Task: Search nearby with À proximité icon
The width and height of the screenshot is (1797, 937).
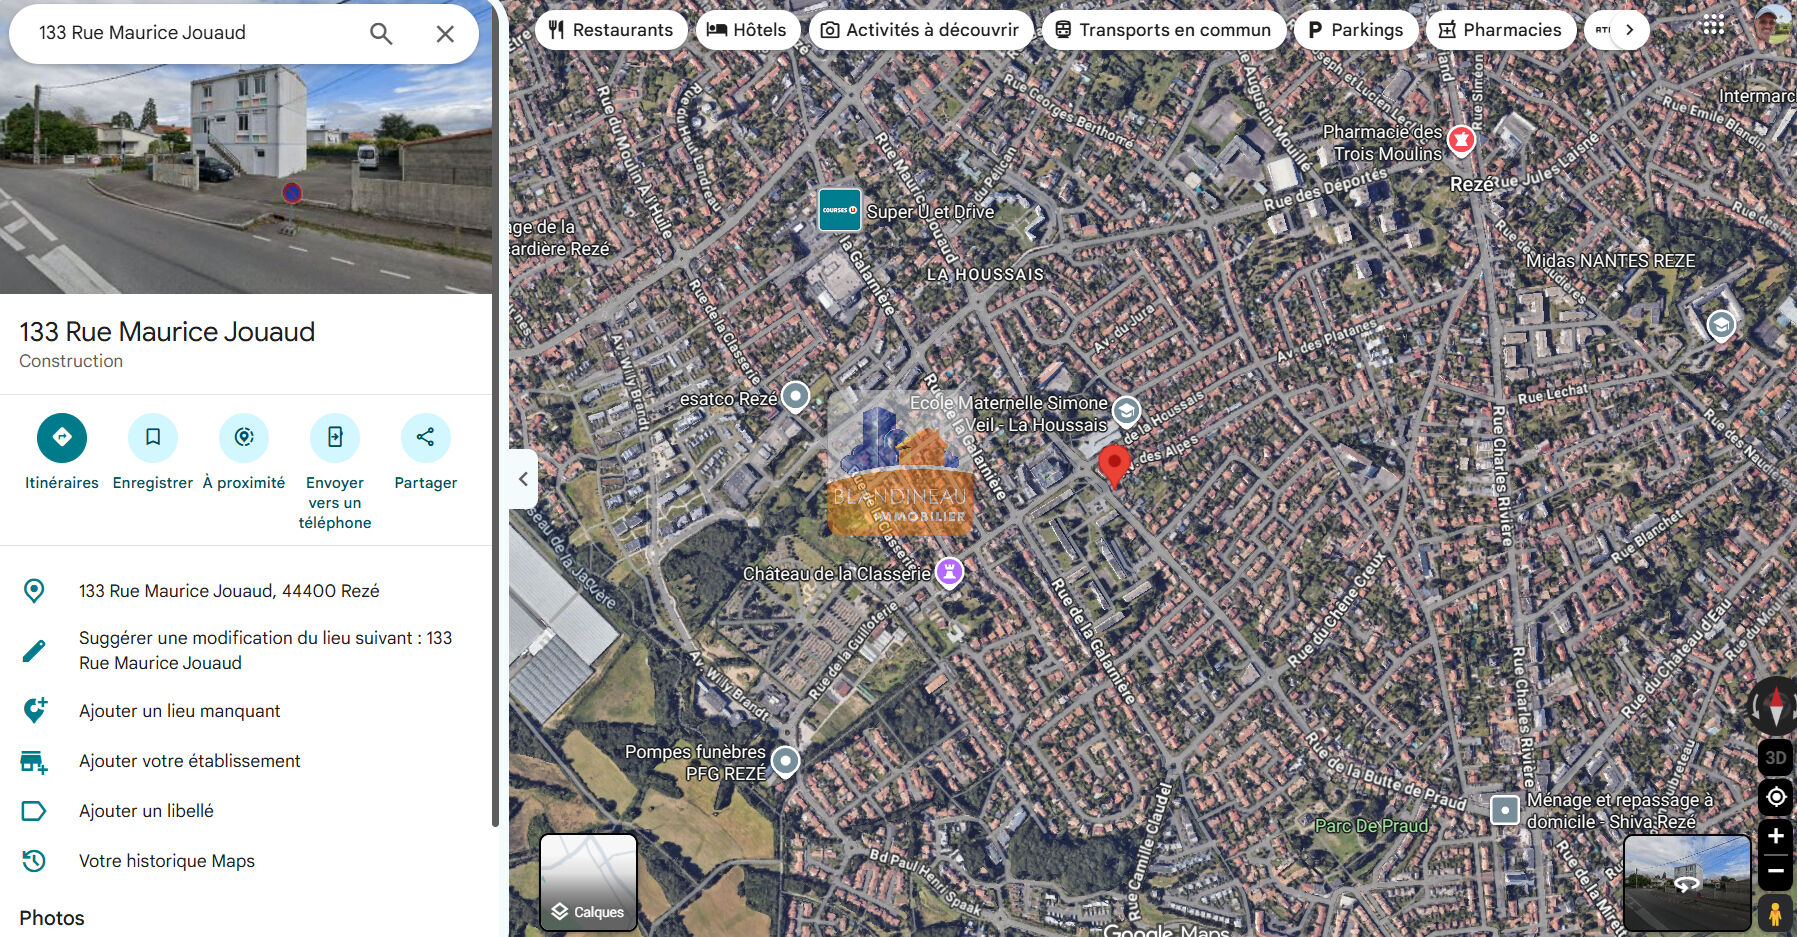Action: (x=244, y=437)
